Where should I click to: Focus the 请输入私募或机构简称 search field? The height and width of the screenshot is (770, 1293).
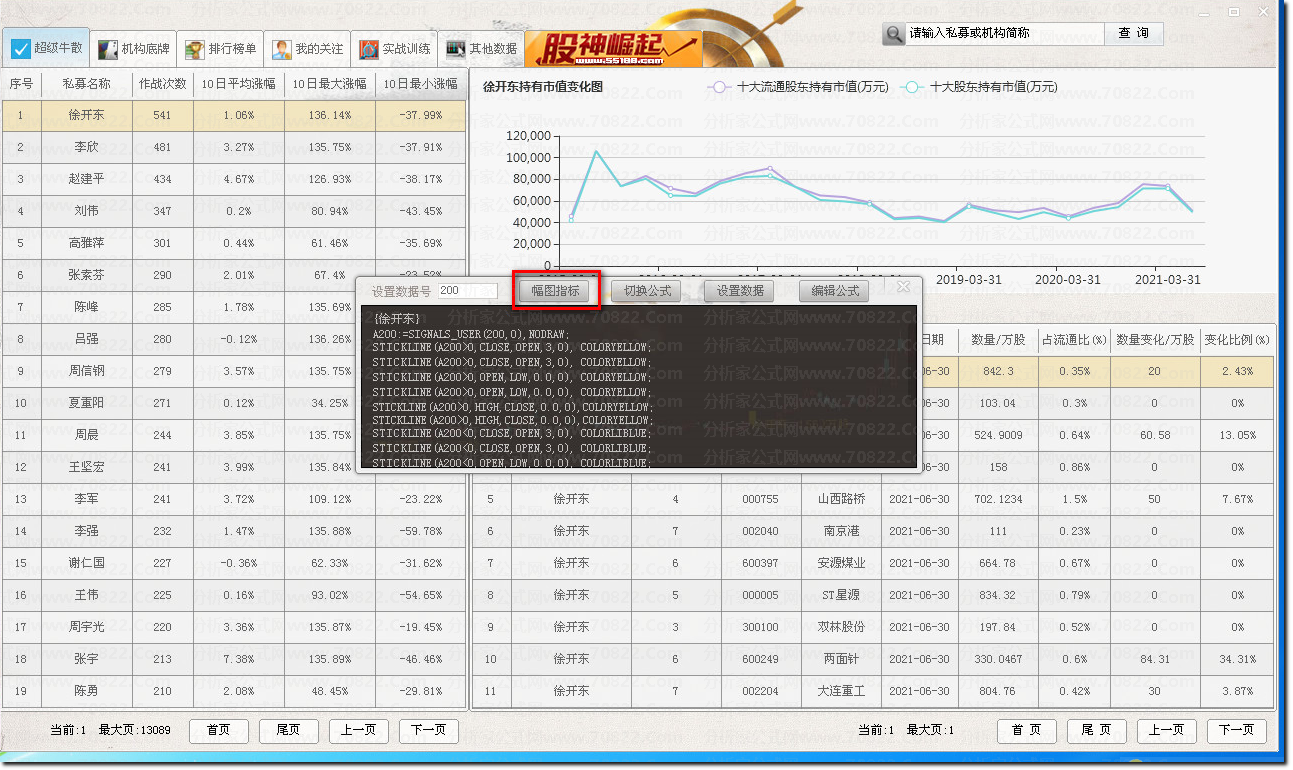[1005, 34]
